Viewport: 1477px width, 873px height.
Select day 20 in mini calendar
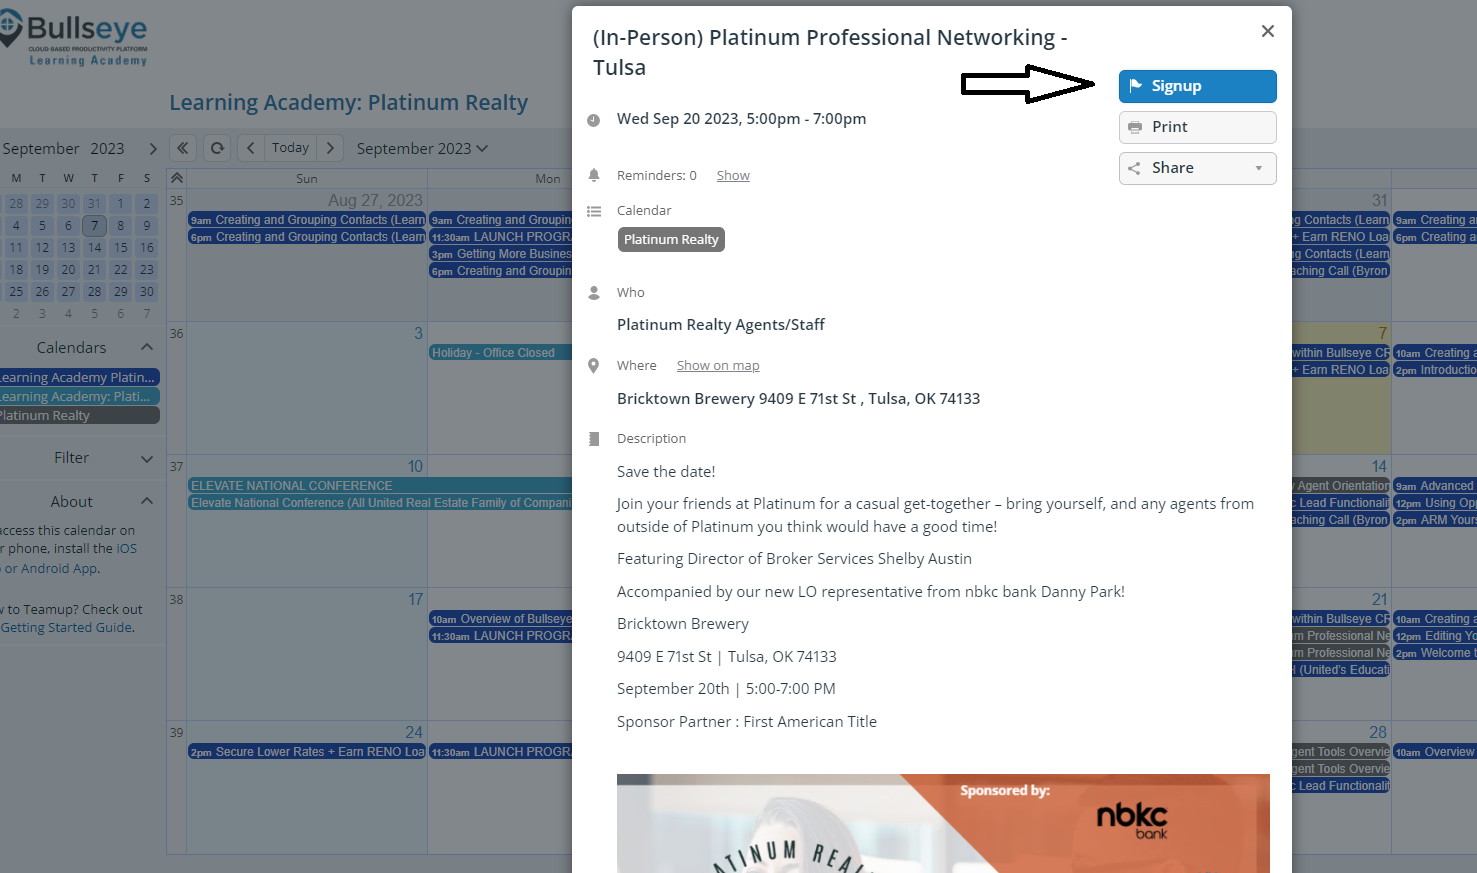68,269
